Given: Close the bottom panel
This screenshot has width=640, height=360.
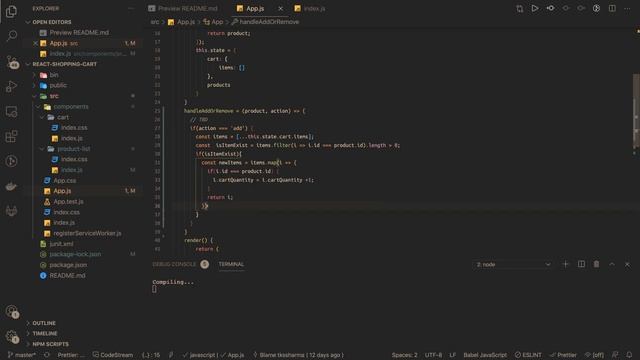Looking at the screenshot, I should pyautogui.click(x=627, y=264).
